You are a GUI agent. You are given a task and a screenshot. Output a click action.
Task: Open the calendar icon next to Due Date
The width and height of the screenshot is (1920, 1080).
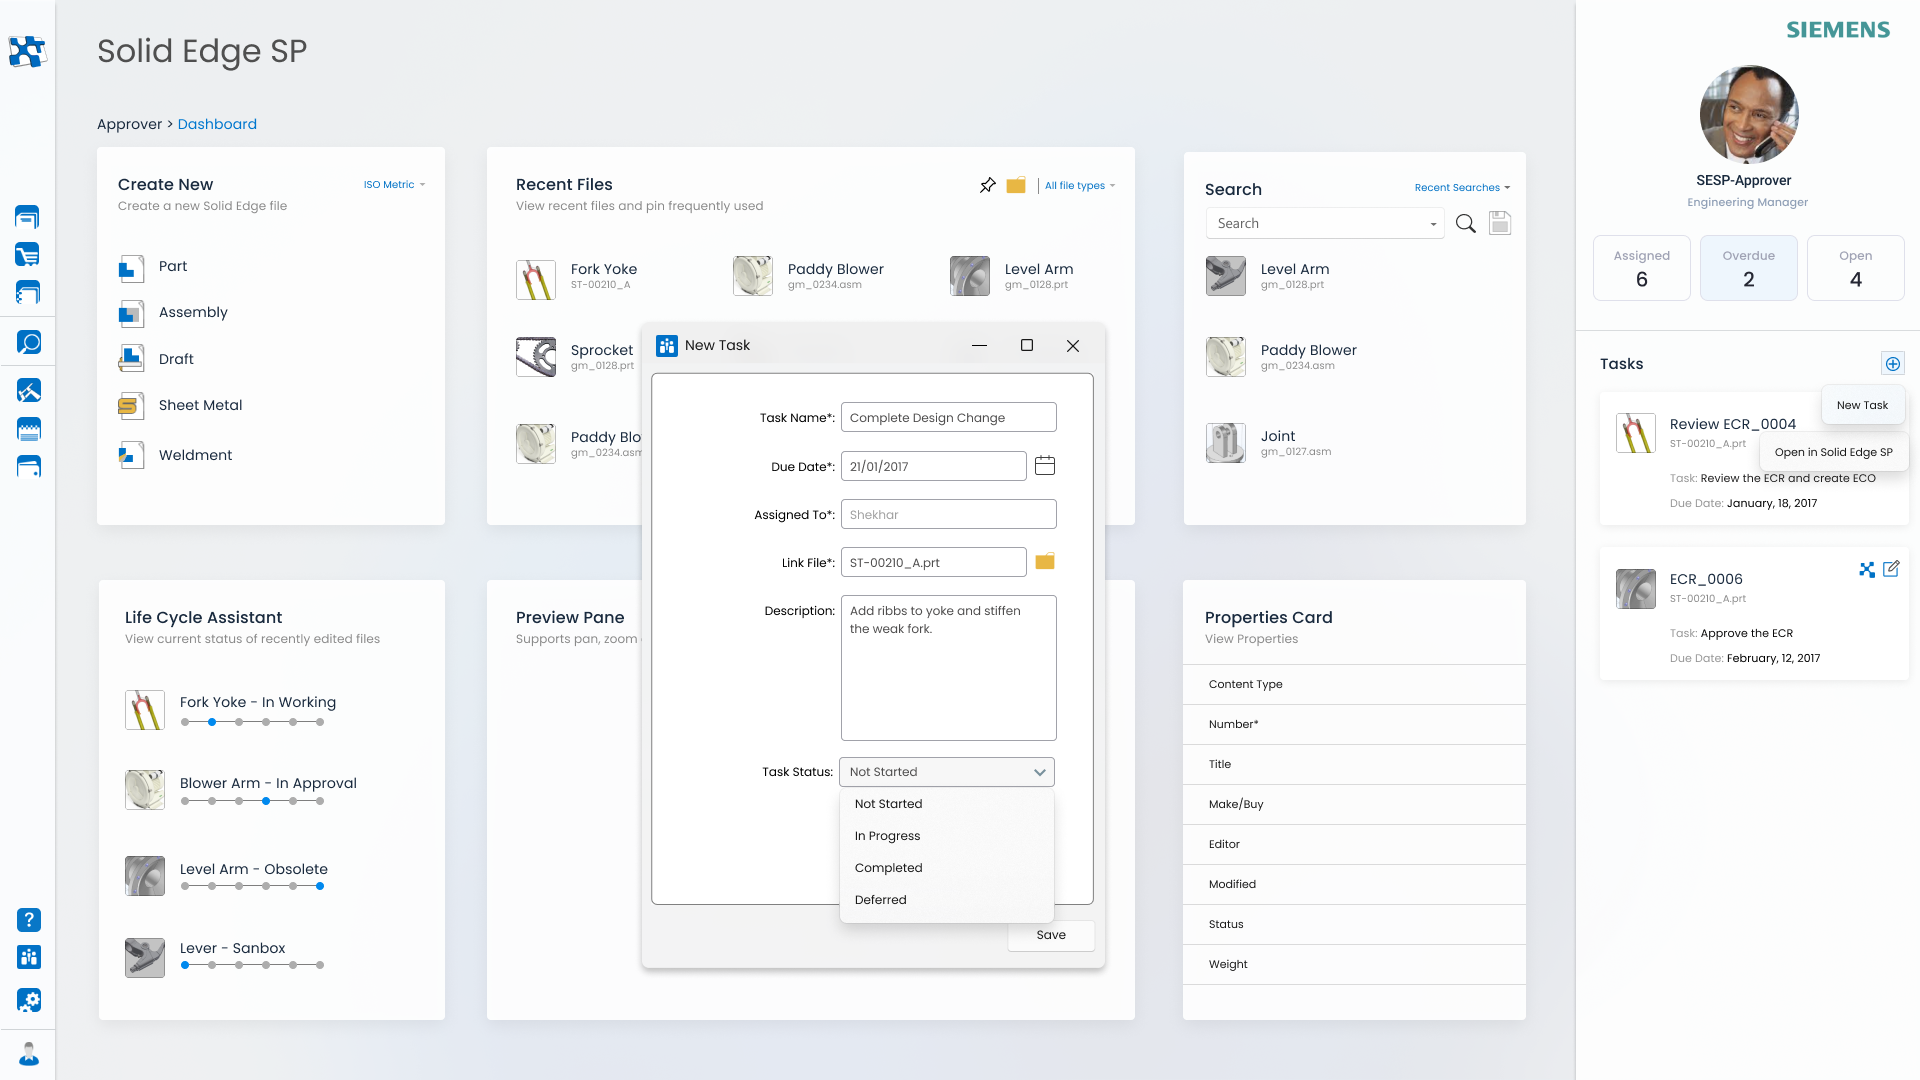pos(1045,465)
